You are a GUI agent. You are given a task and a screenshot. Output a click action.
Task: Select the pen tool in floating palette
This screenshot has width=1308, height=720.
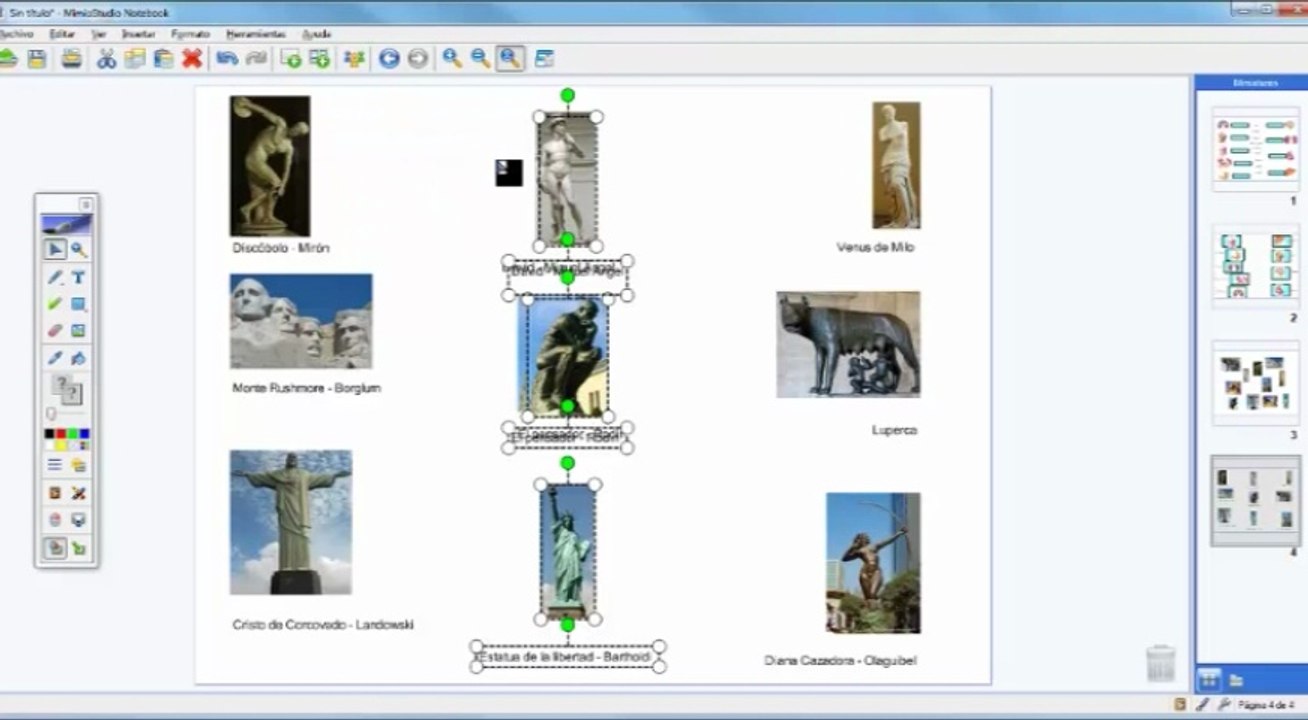click(55, 277)
